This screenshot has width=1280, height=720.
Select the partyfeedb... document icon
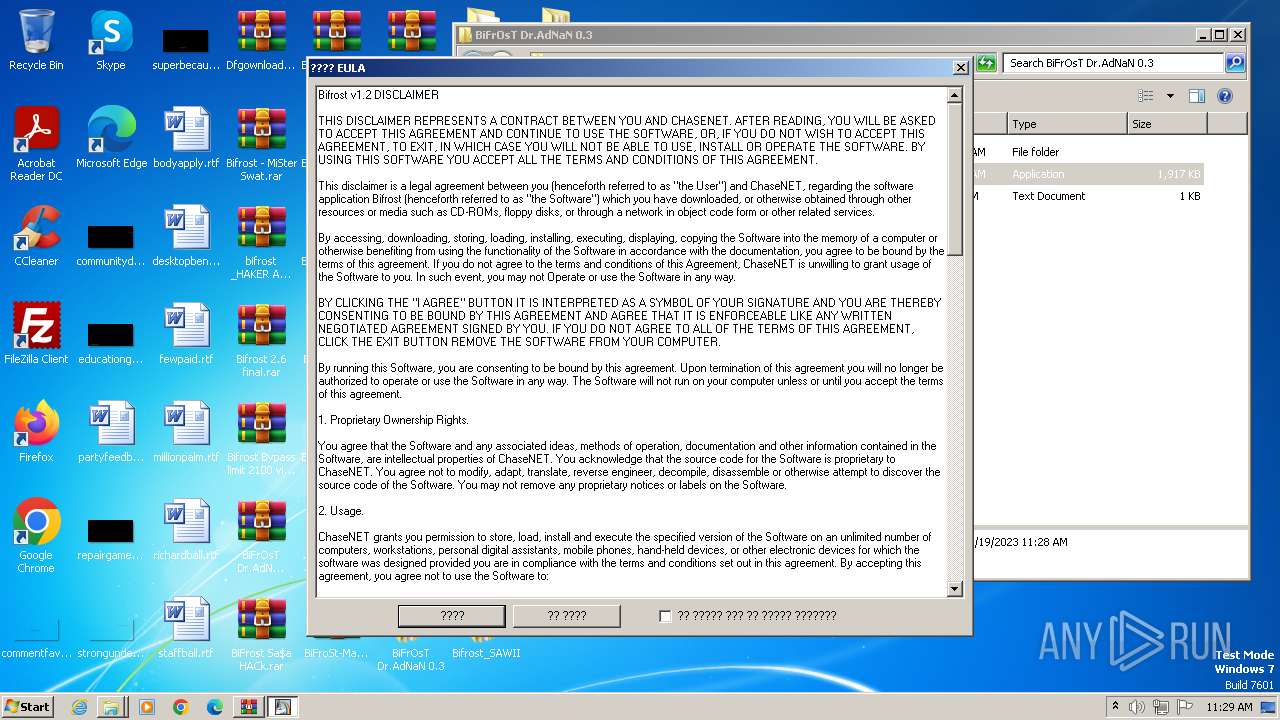coord(111,432)
